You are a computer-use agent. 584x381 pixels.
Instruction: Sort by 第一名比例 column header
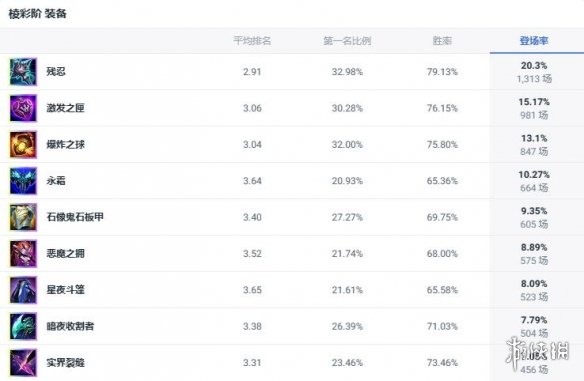(347, 41)
